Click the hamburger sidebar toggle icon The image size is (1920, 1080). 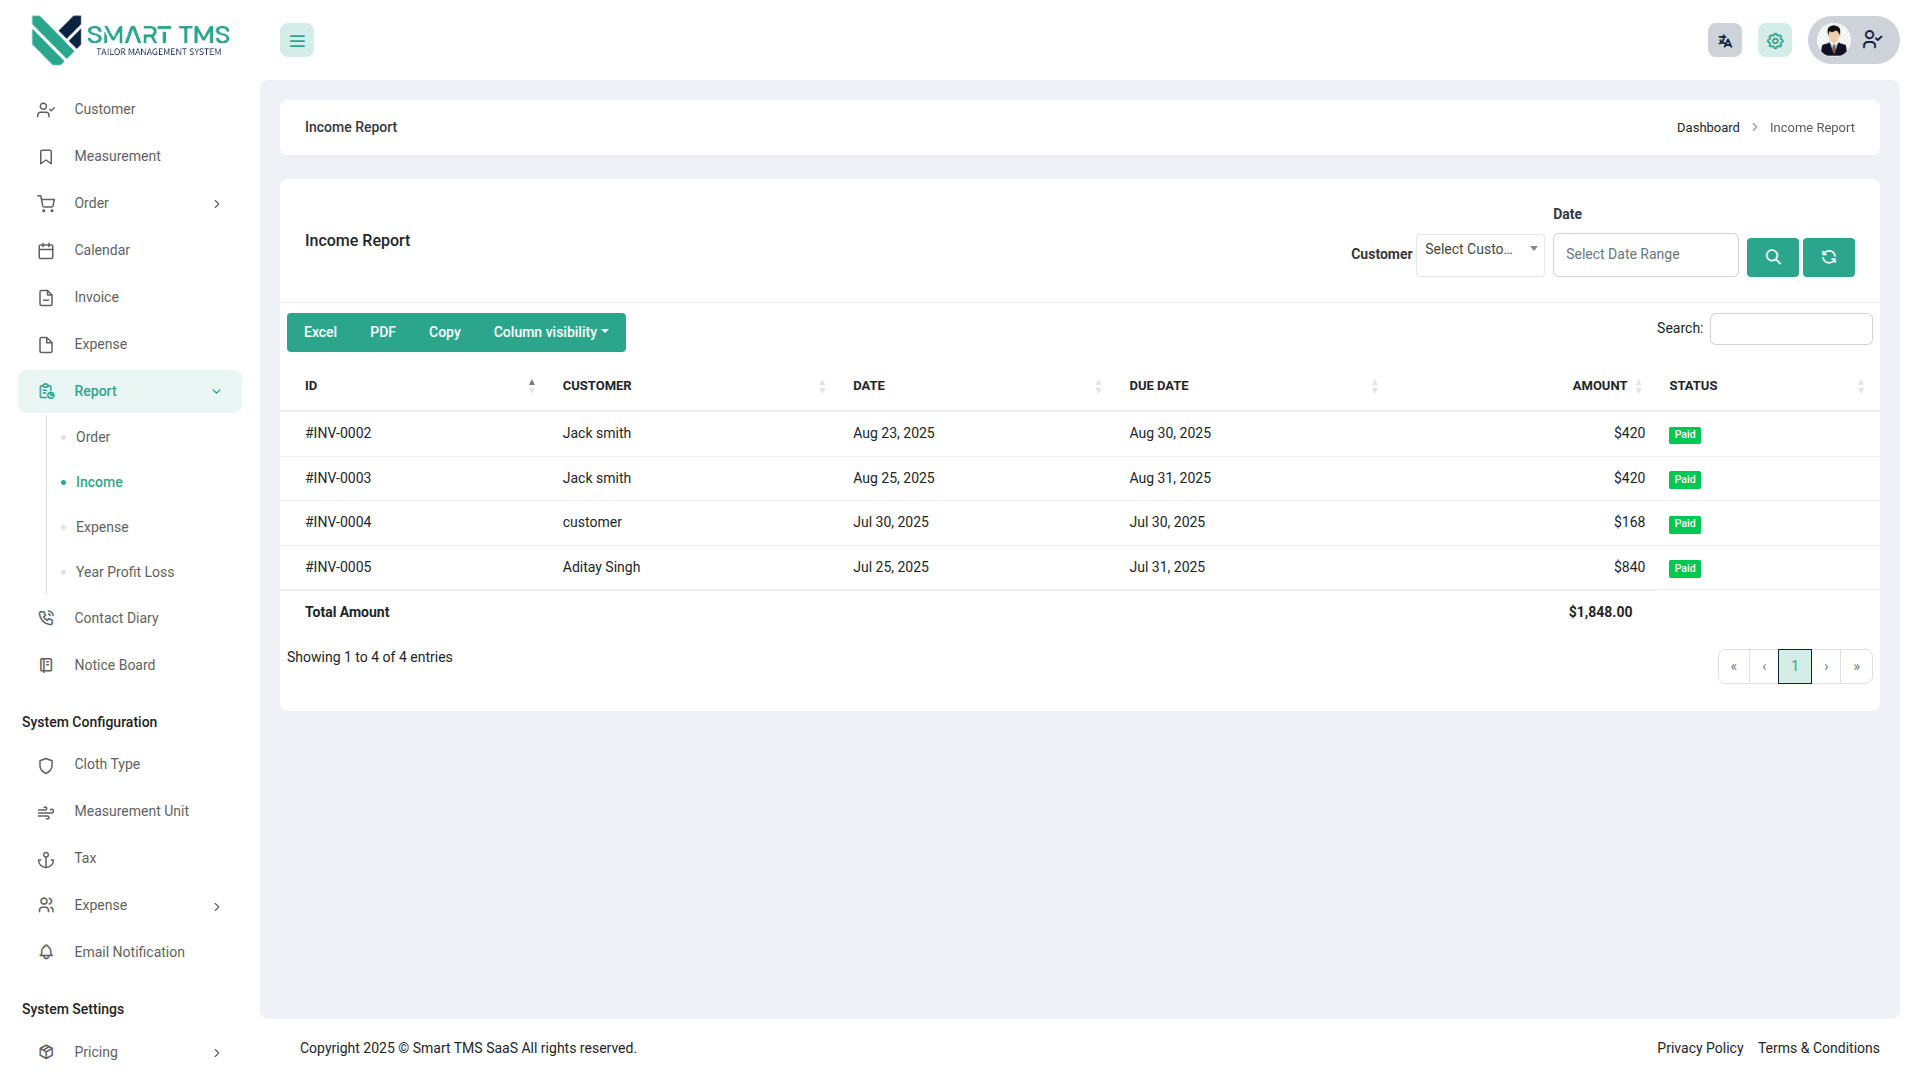(x=297, y=41)
